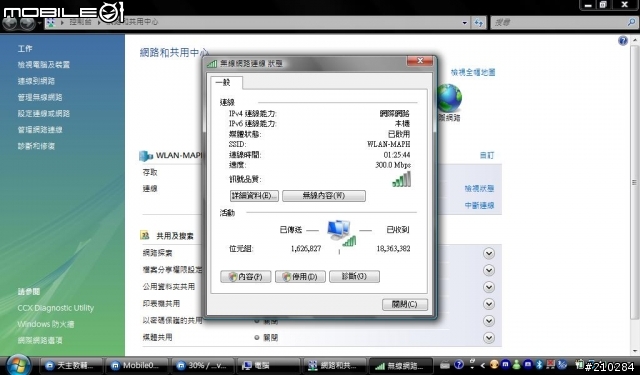The width and height of the screenshot is (640, 375).
Task: Open 診斷和修復 in the sidebar
Action: [36, 146]
